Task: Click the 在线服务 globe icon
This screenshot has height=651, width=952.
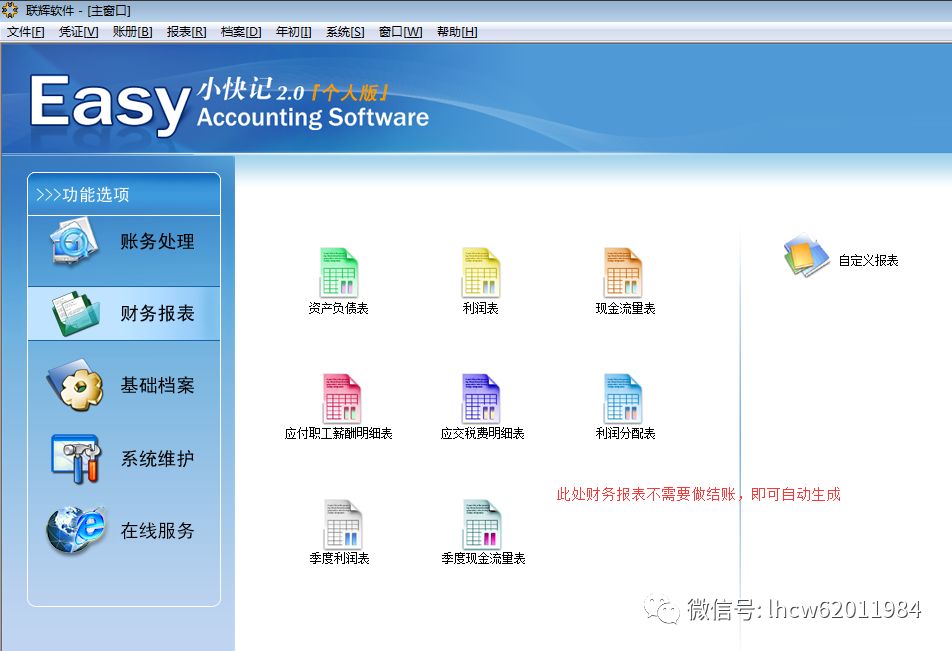Action: 76,531
